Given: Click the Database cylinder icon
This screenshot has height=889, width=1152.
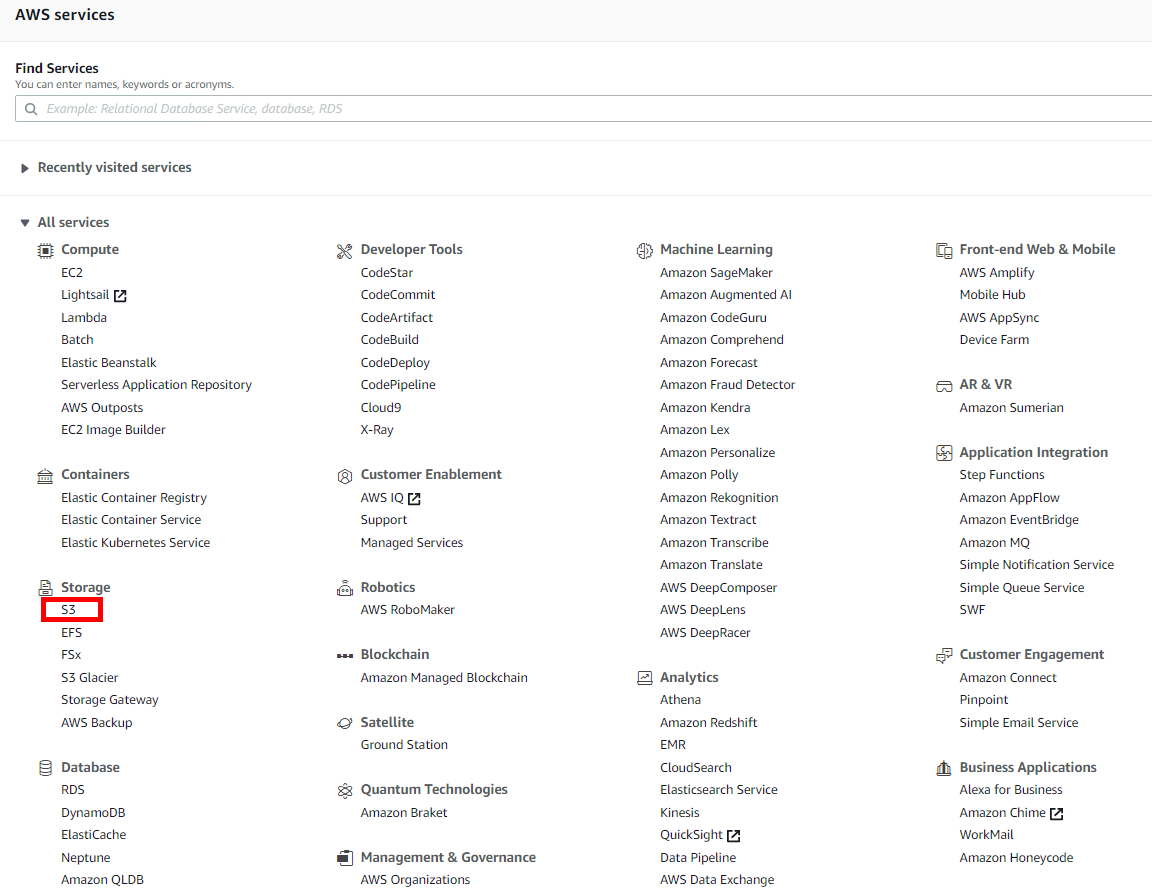Looking at the screenshot, I should pos(45,768).
